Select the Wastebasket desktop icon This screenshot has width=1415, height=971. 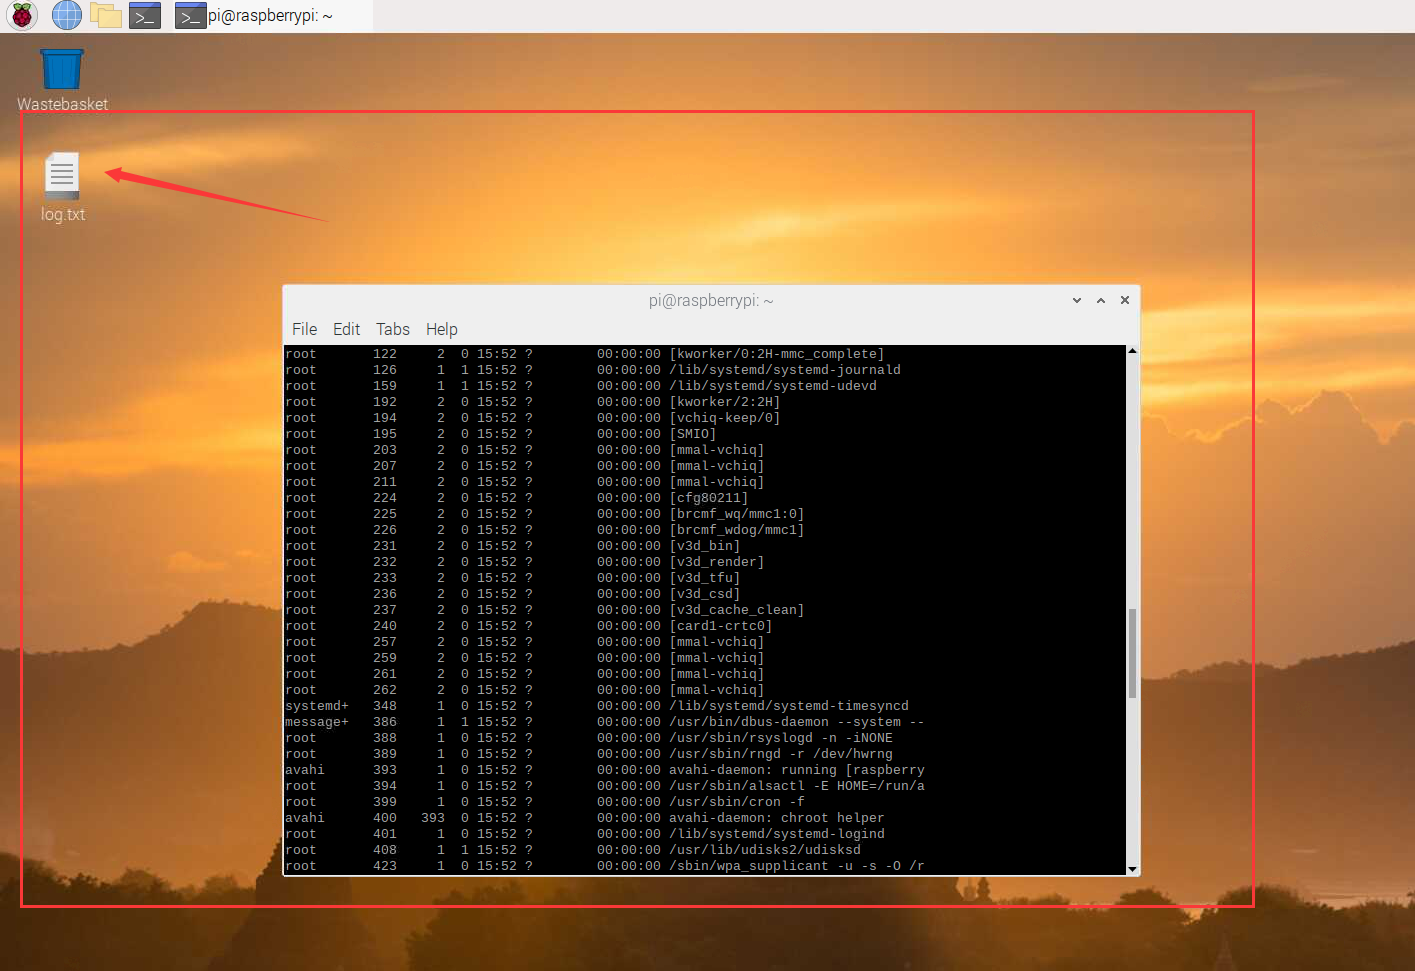[62, 80]
